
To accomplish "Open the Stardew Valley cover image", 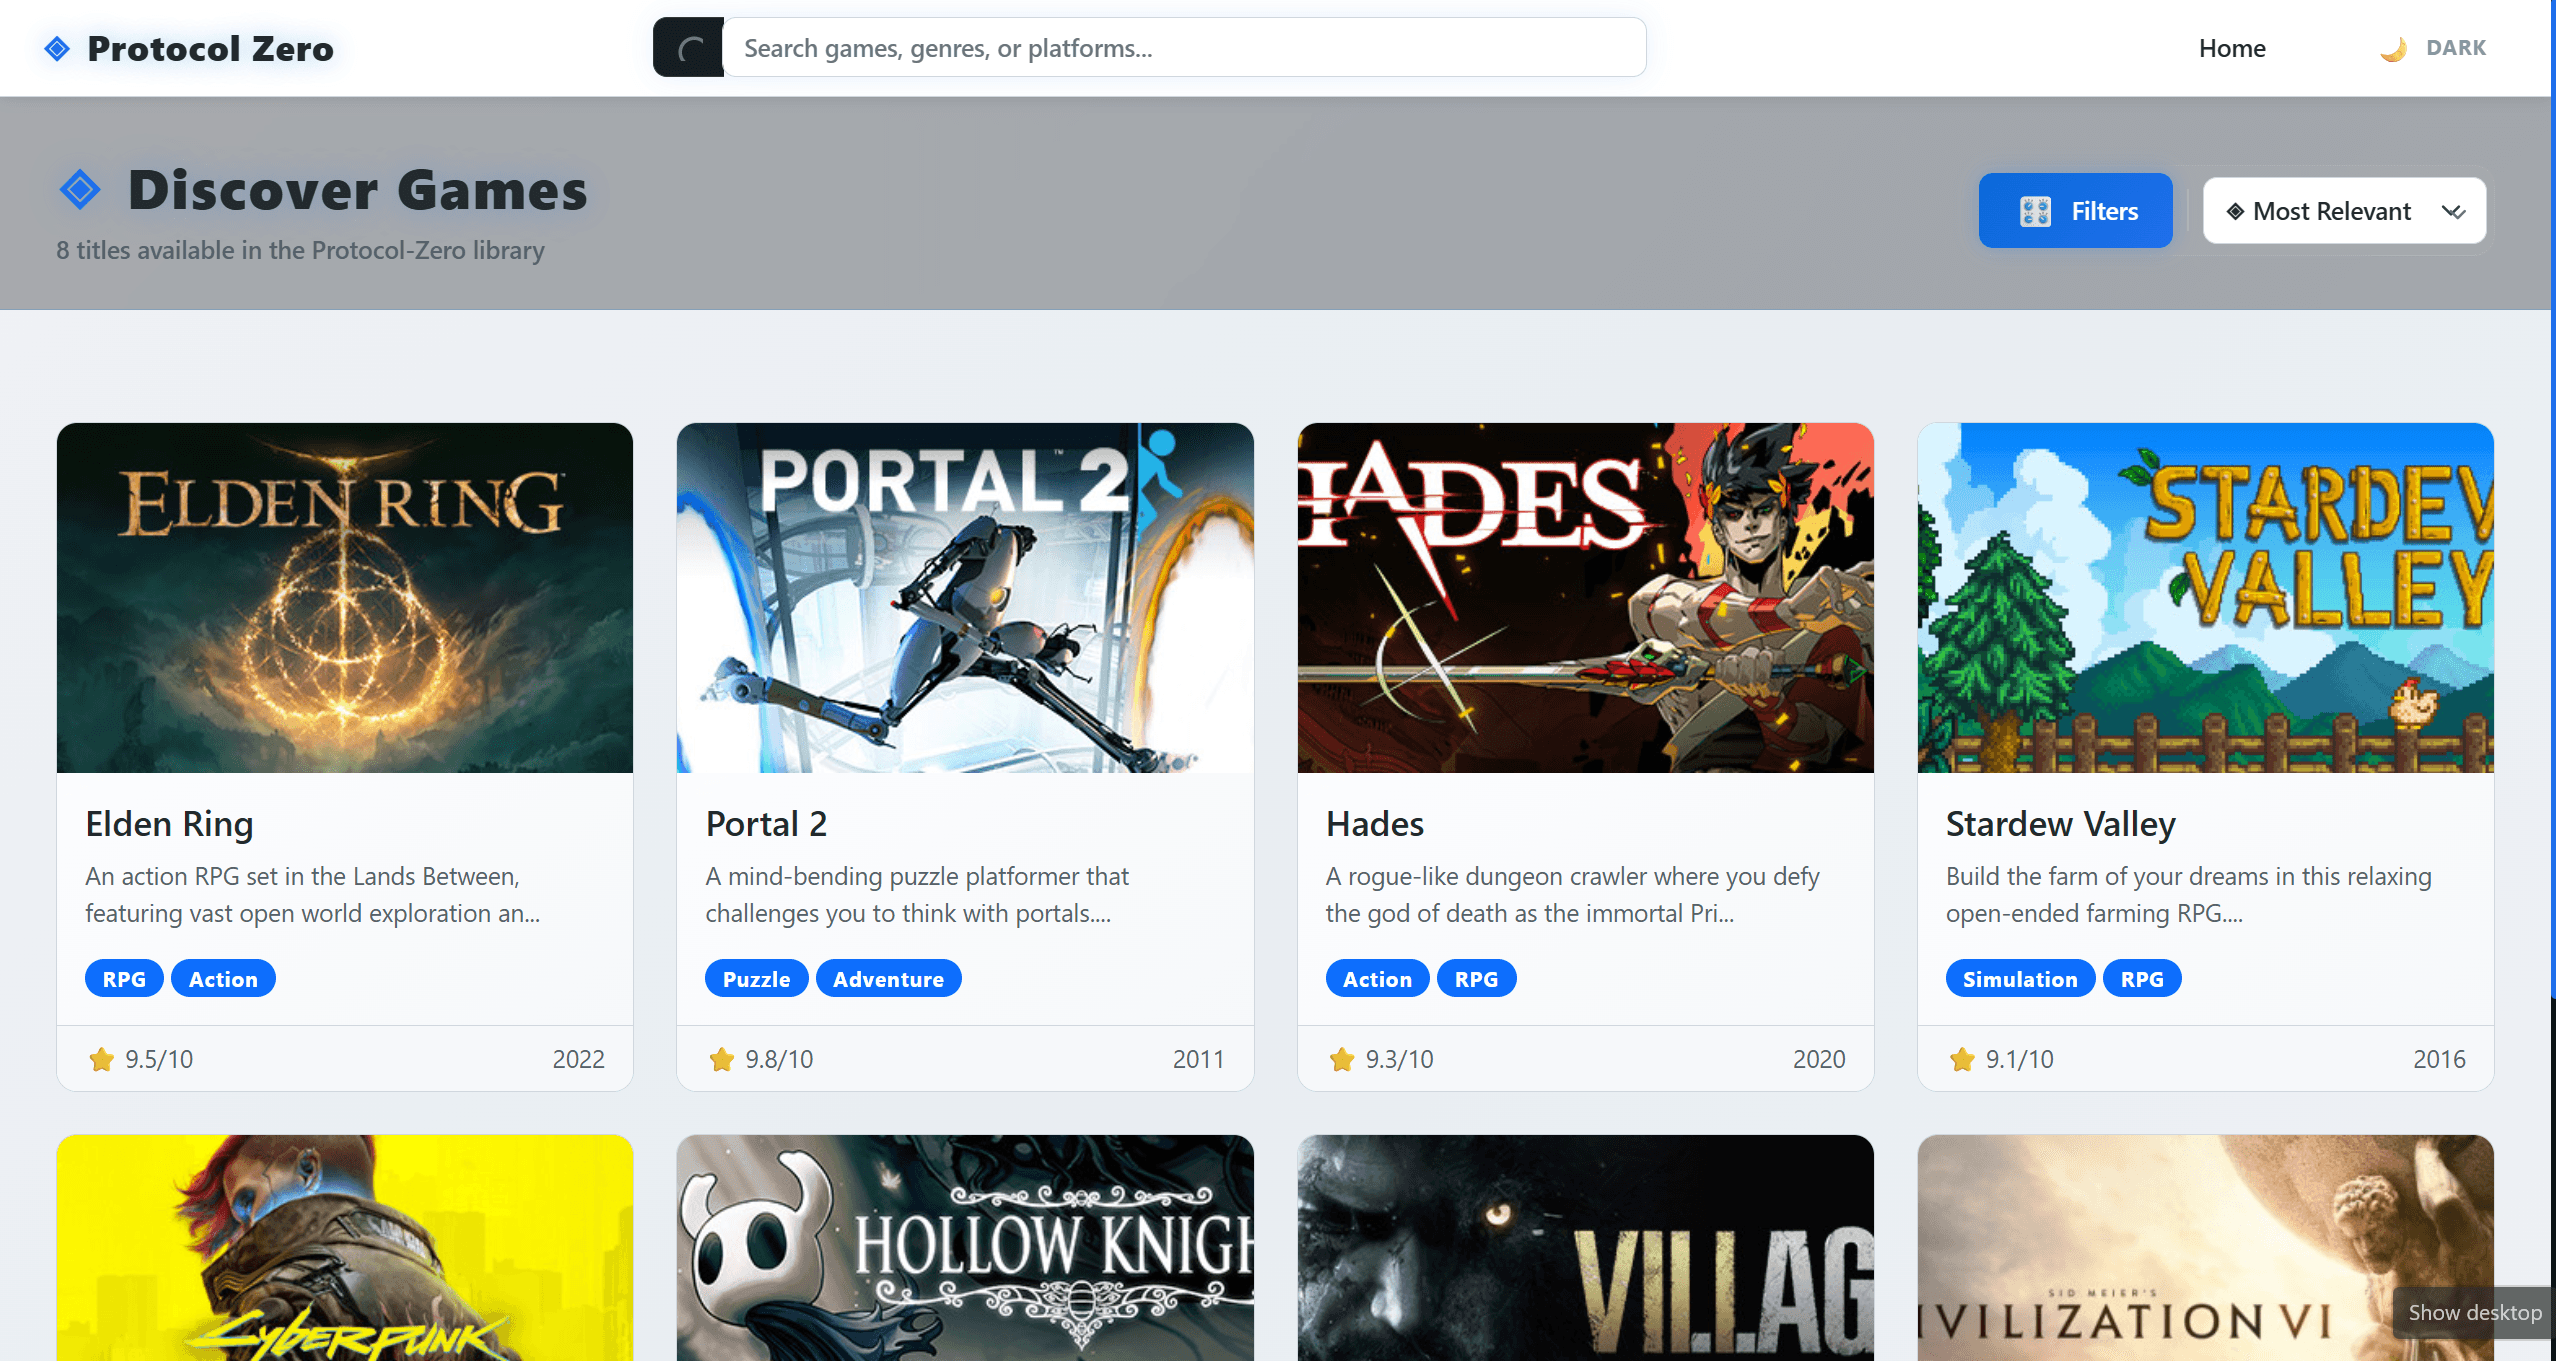I will point(2205,597).
